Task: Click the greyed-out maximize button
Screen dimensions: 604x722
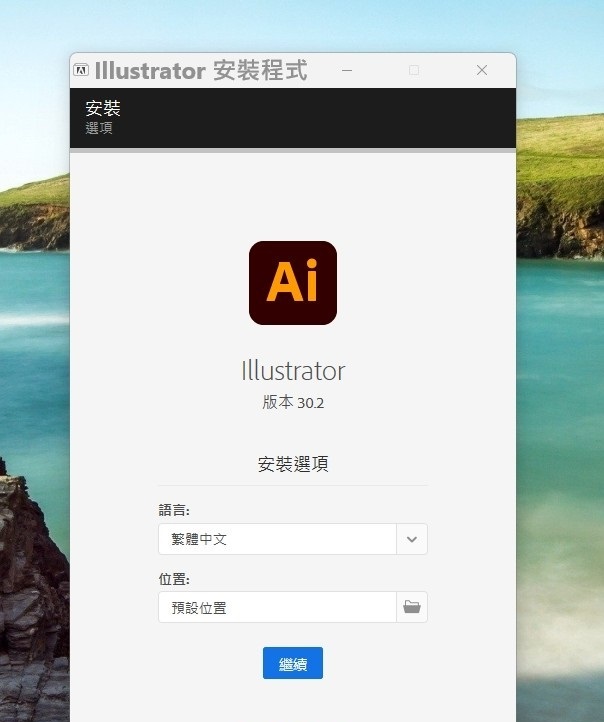Action: pos(414,70)
